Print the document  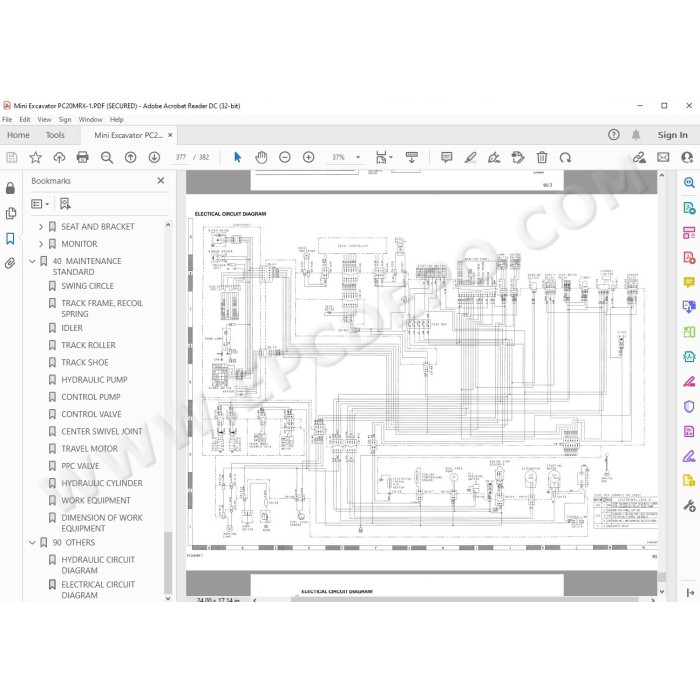coord(83,157)
